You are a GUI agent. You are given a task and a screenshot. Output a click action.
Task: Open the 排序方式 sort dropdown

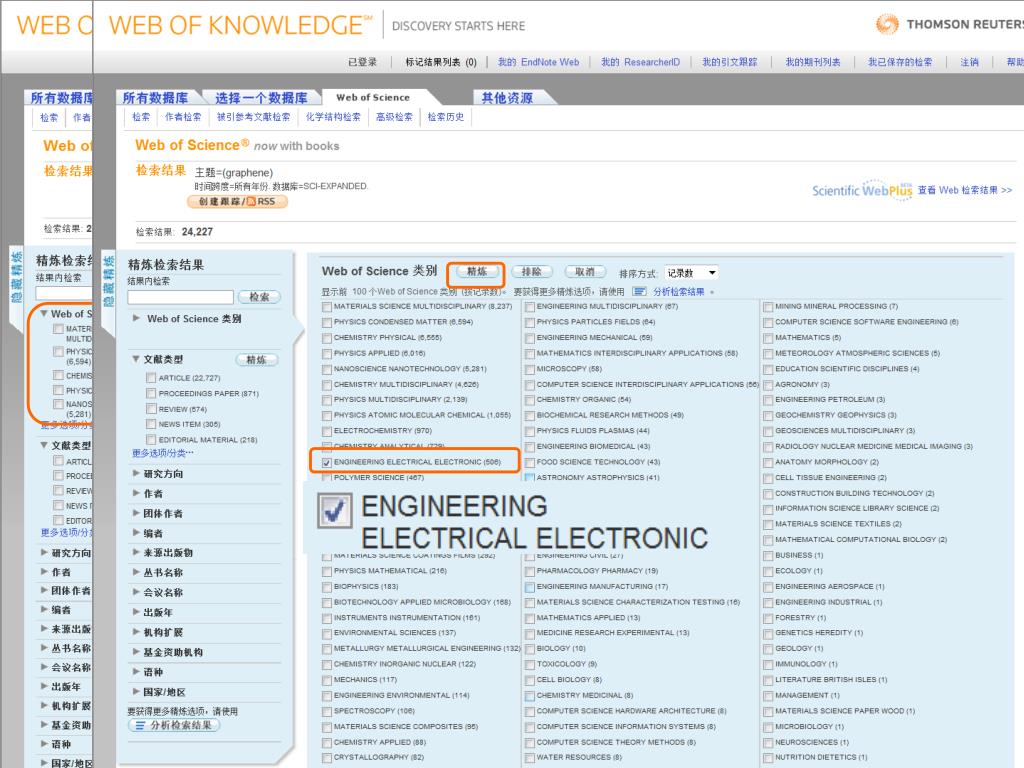click(692, 273)
